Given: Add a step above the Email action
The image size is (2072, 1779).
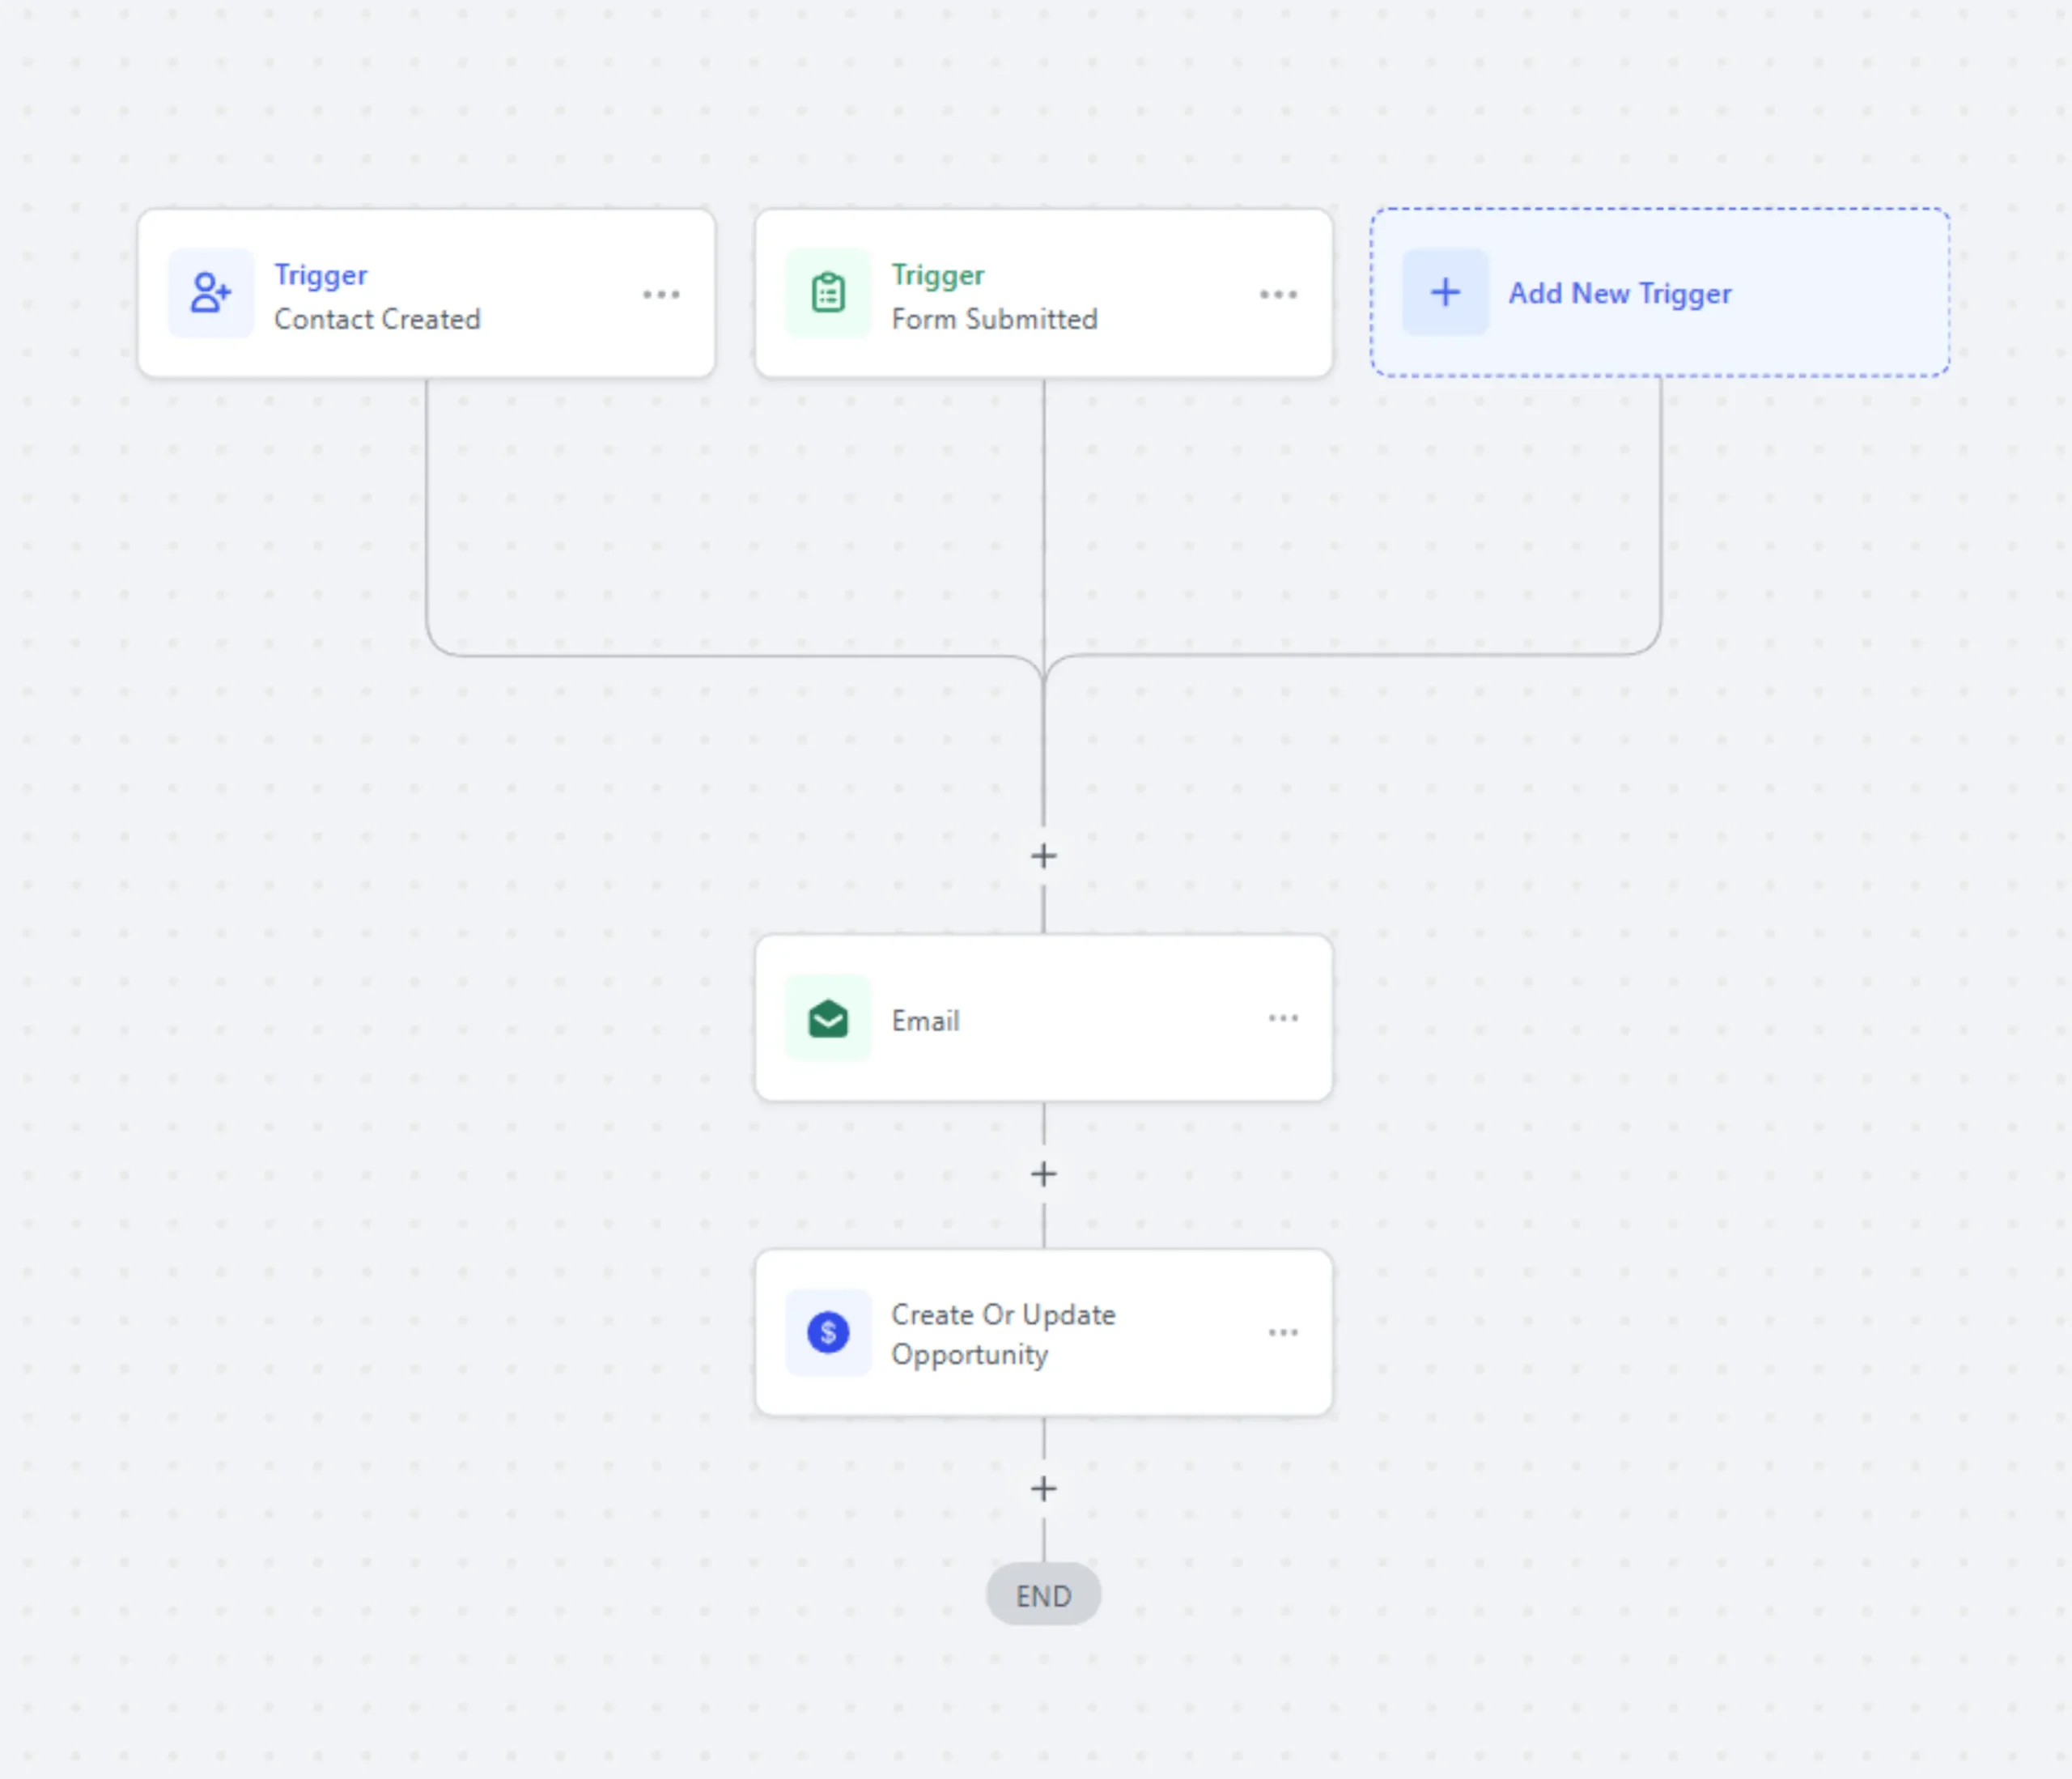Looking at the screenshot, I should 1043,856.
